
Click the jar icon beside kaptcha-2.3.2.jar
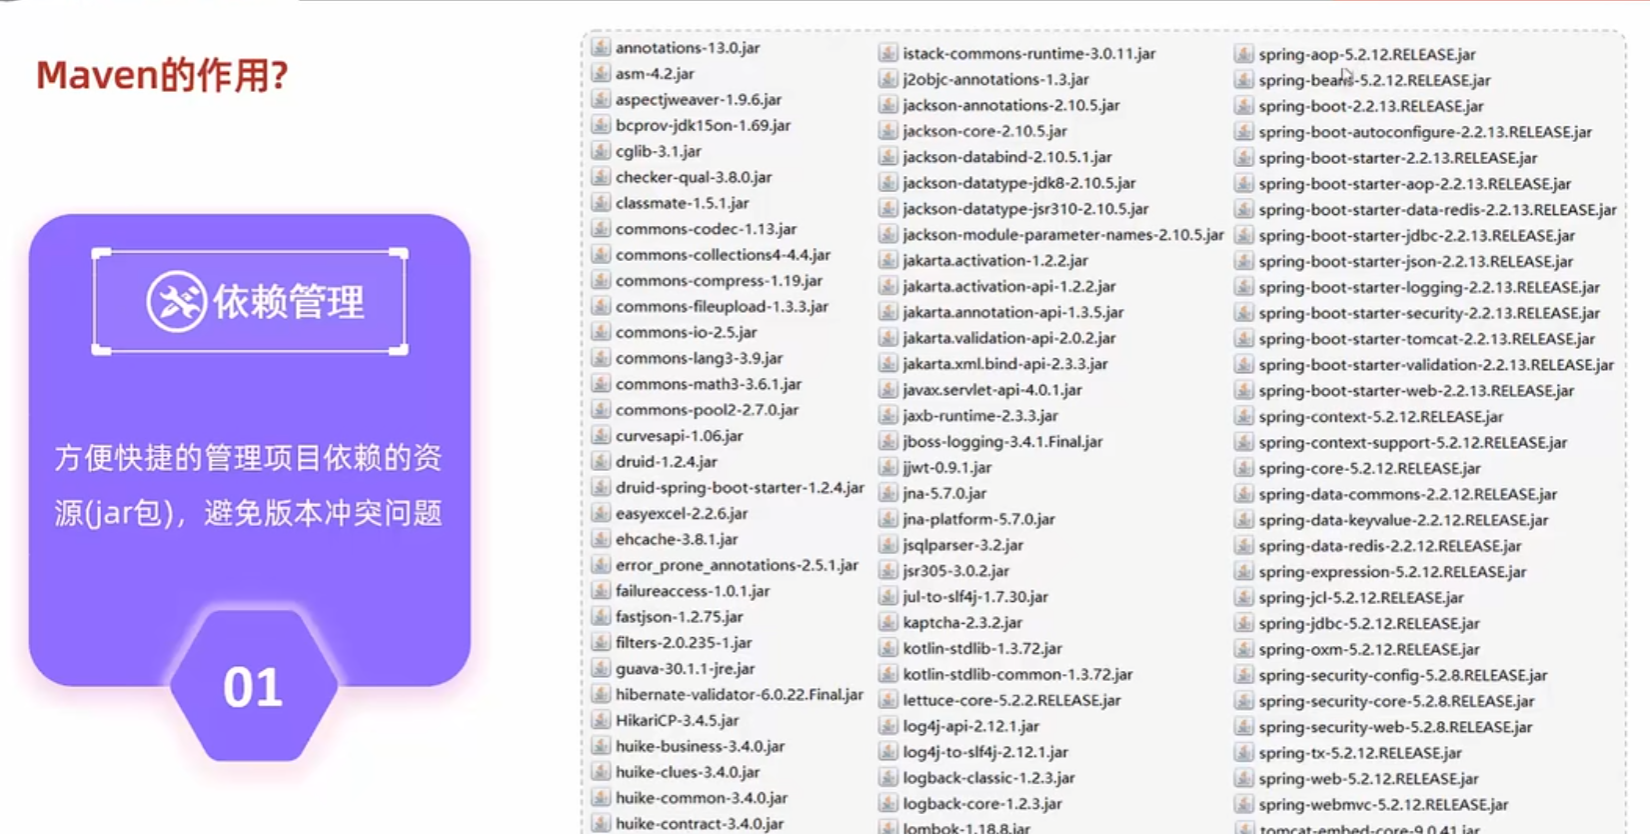(x=888, y=622)
